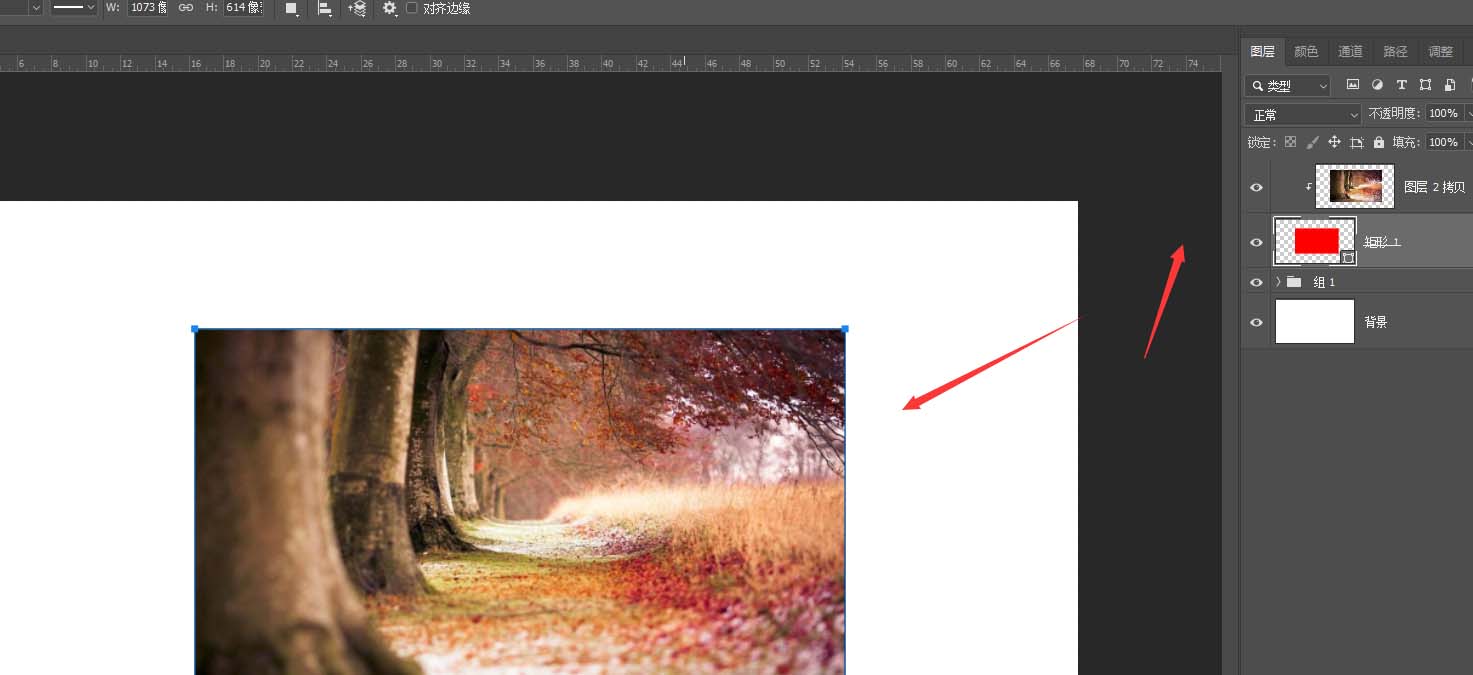Click the lock position icon
Image resolution: width=1473 pixels, height=675 pixels.
[x=1334, y=141]
